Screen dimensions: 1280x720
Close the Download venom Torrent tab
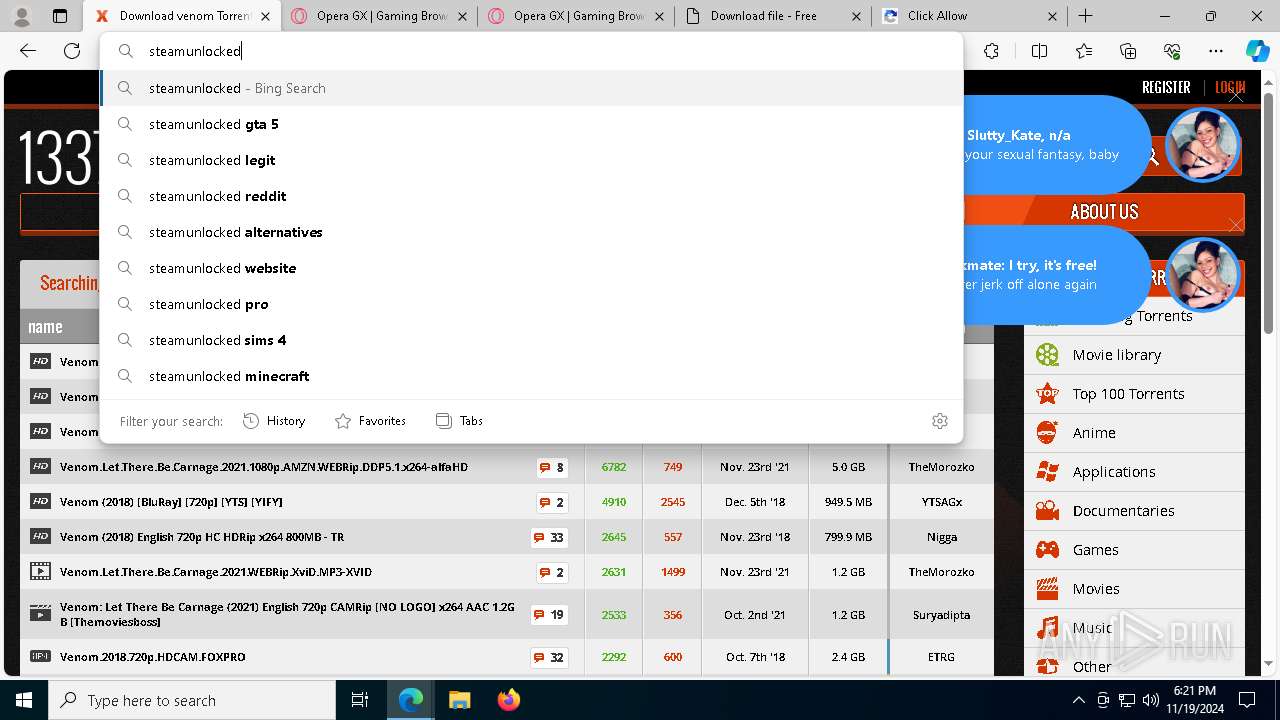(265, 16)
